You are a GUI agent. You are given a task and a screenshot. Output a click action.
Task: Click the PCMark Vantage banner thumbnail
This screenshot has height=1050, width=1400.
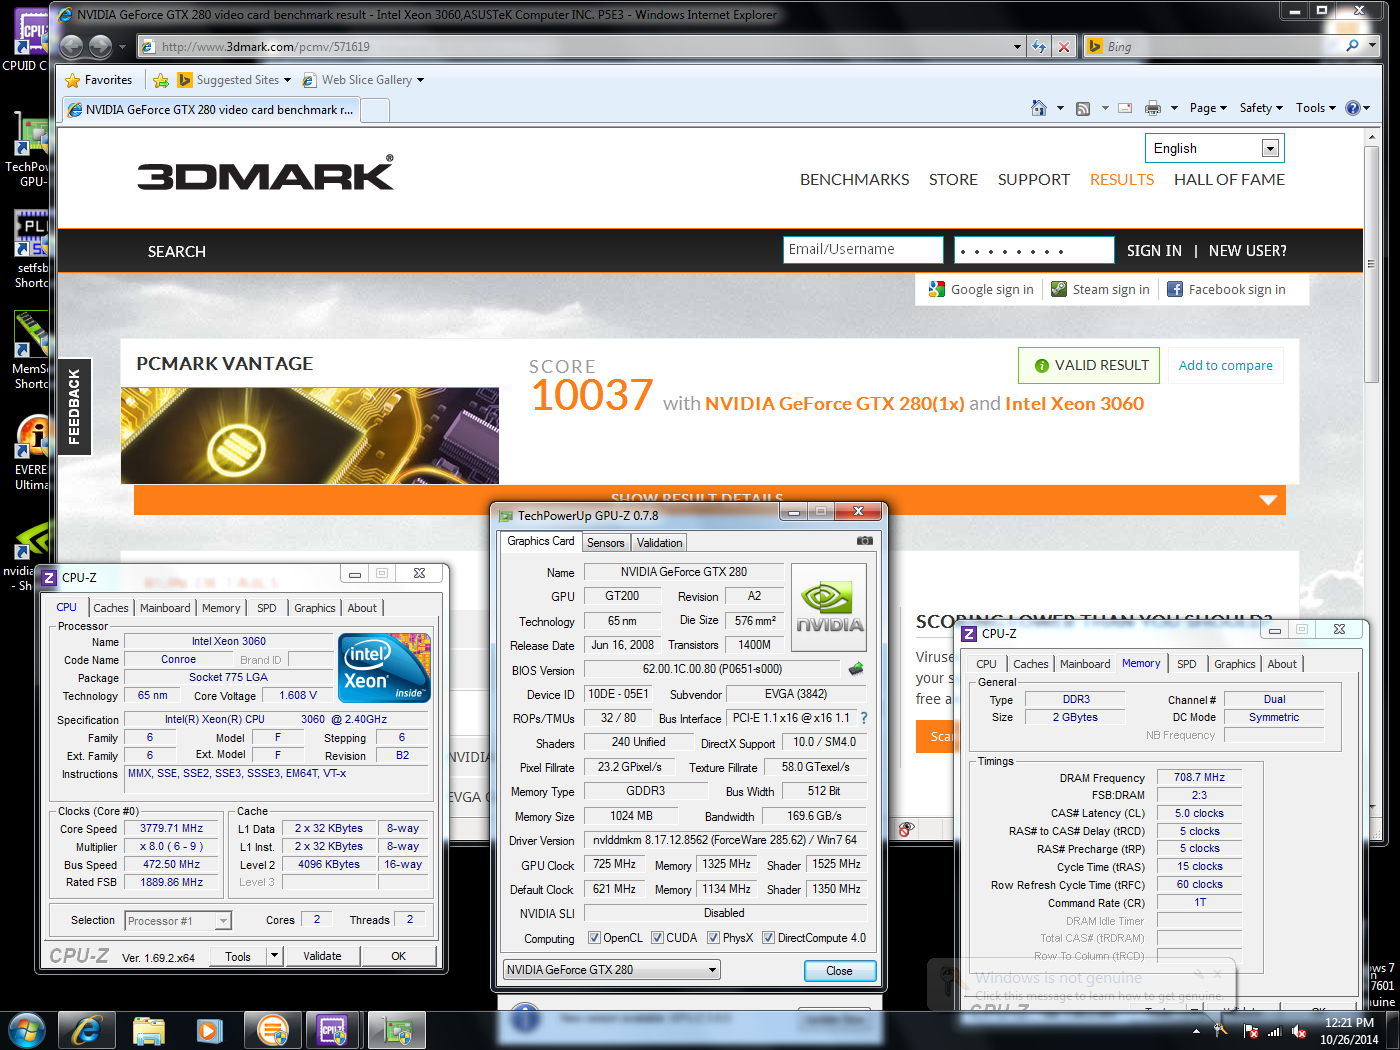[x=310, y=436]
